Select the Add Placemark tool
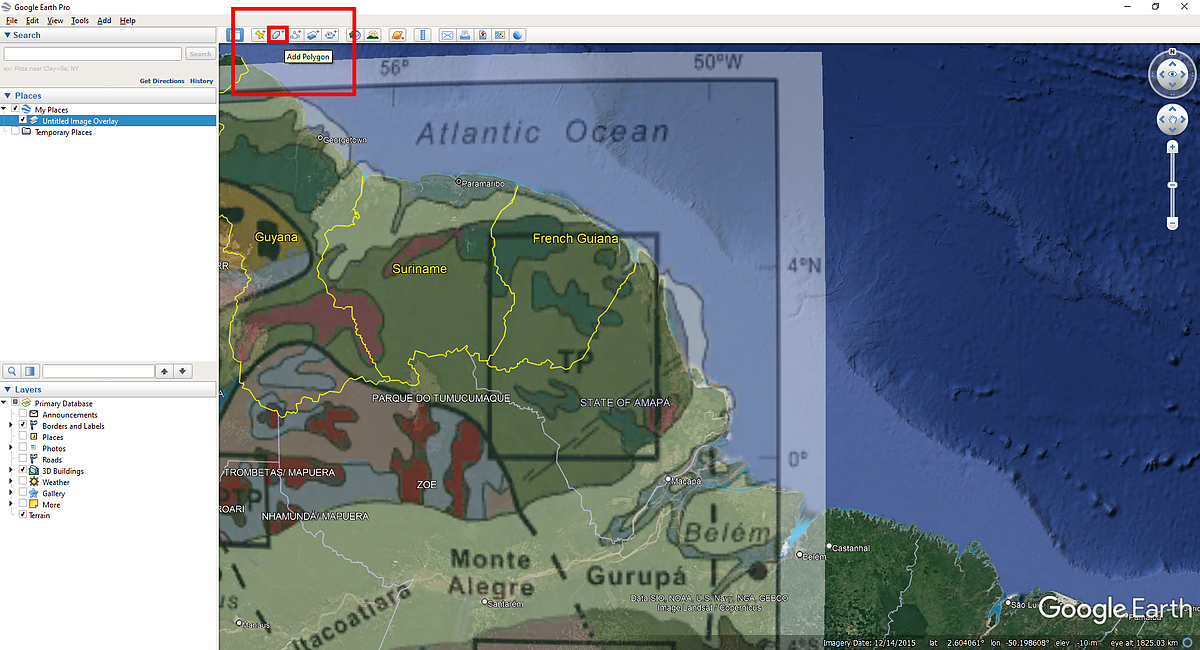 coord(258,34)
